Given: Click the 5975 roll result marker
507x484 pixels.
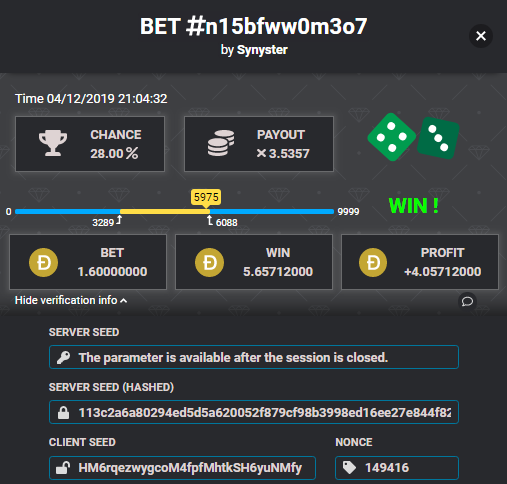Looking at the screenshot, I should 206,197.
